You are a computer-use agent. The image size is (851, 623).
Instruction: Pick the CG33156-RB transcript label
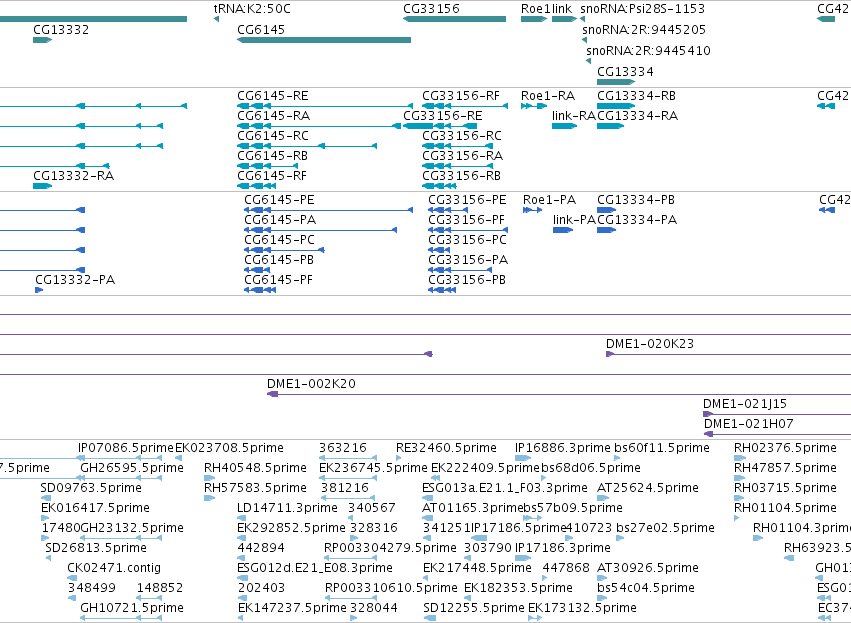point(461,176)
